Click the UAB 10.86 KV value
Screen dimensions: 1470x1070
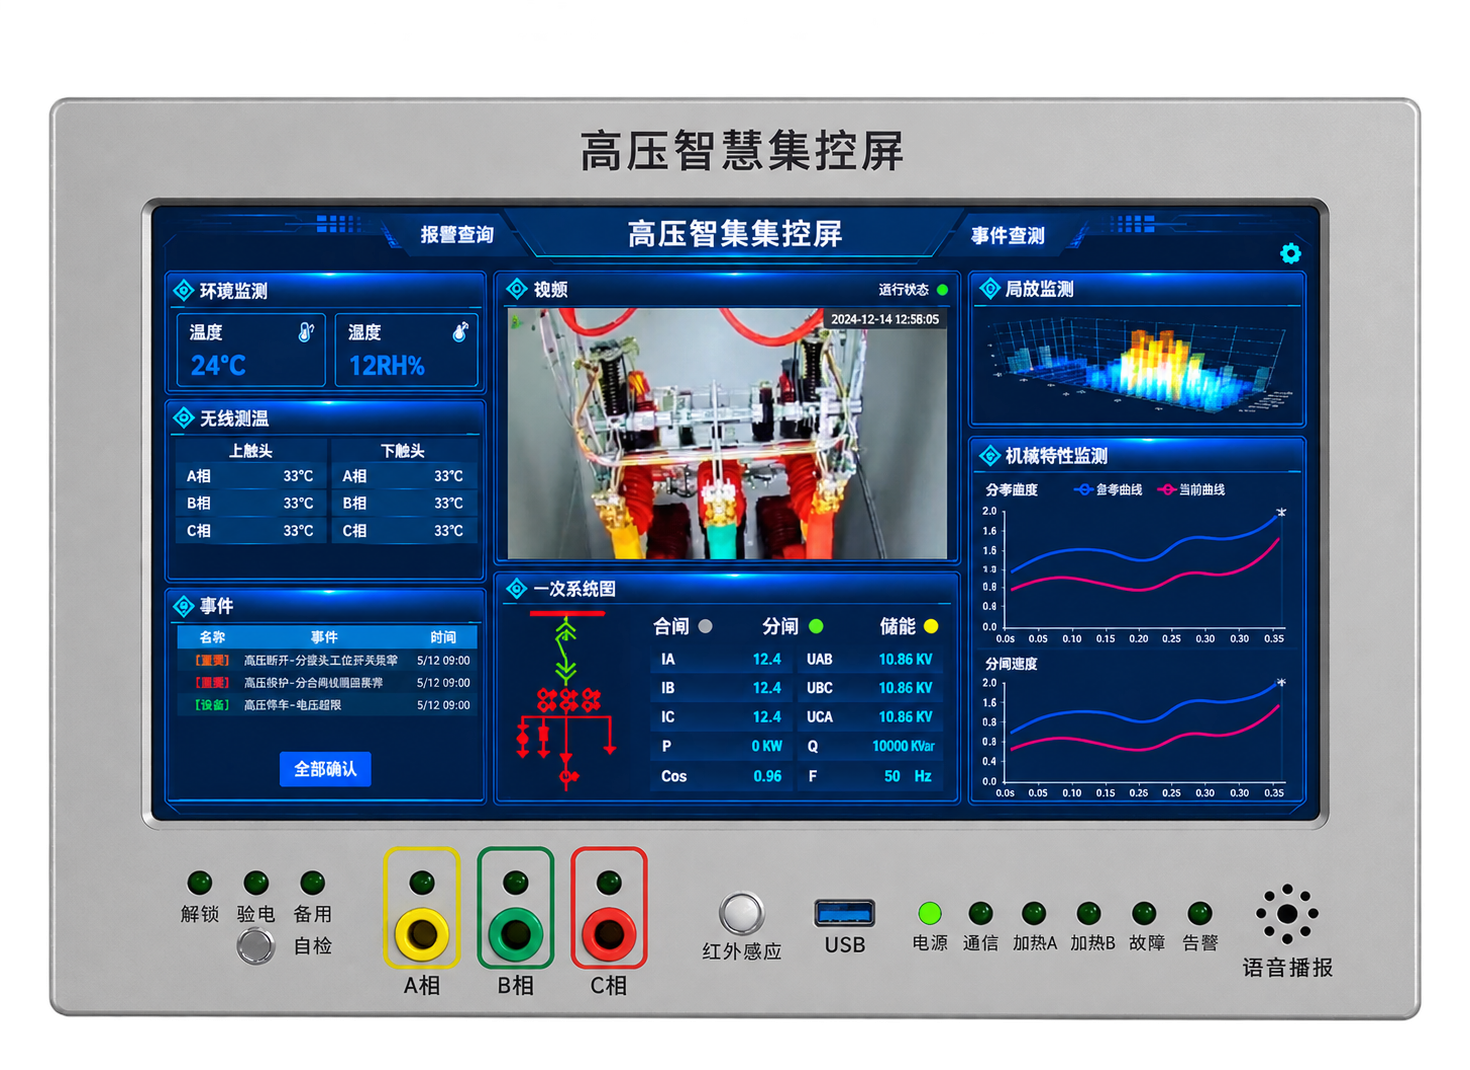[905, 660]
